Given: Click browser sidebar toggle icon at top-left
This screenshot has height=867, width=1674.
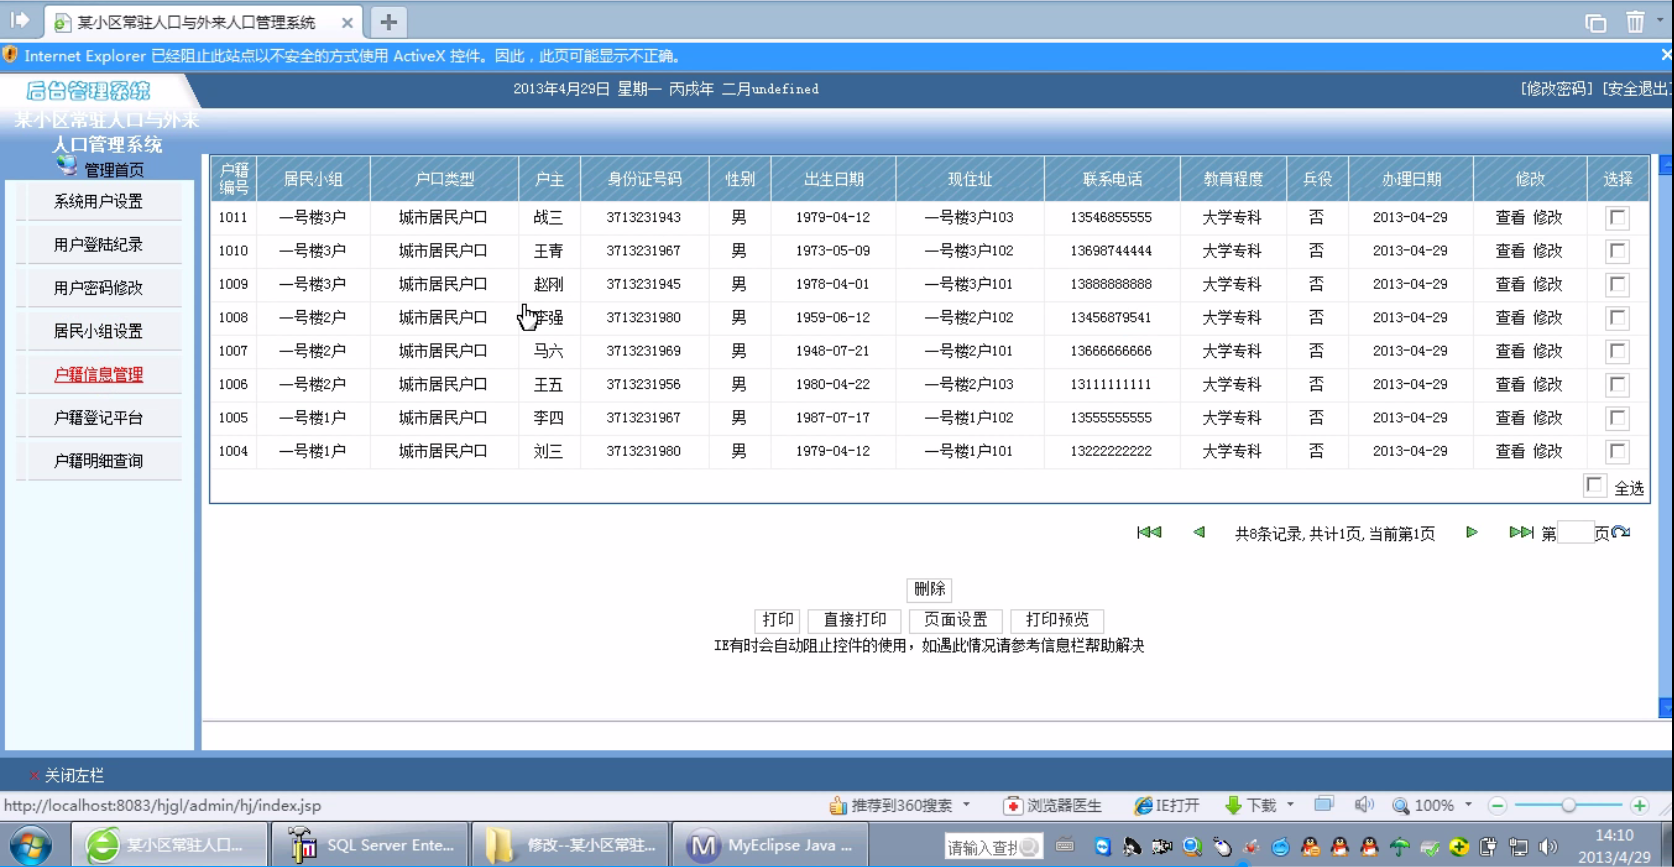Looking at the screenshot, I should click(x=19, y=20).
